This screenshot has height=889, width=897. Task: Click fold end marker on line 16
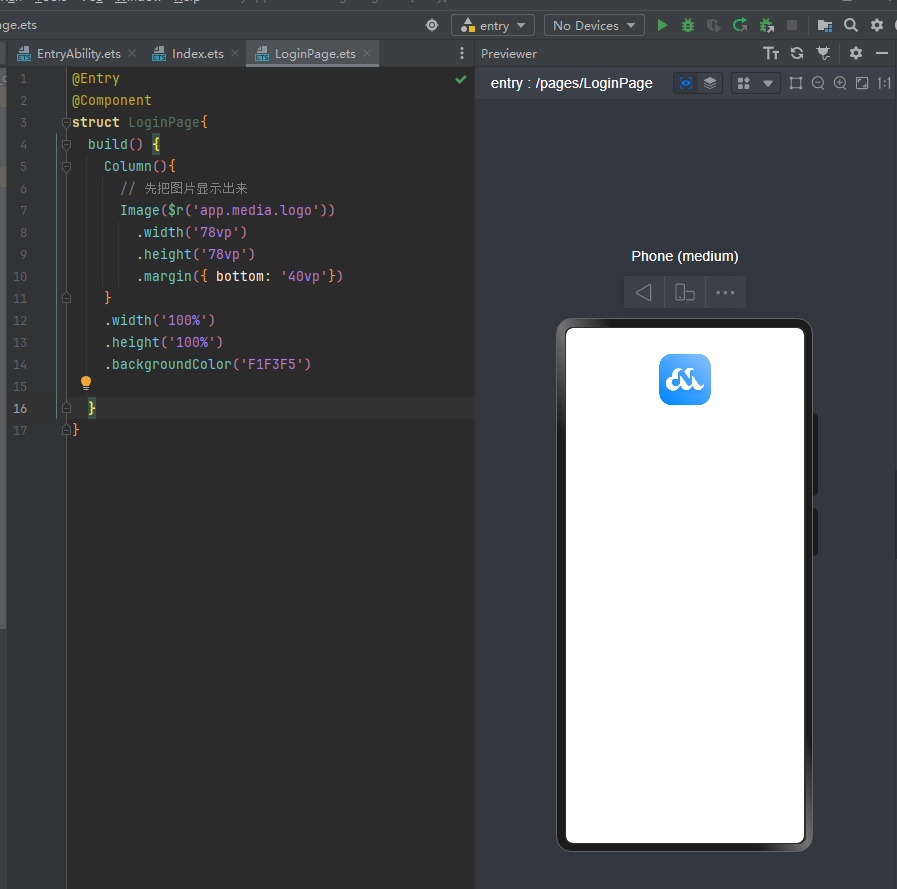(66, 408)
